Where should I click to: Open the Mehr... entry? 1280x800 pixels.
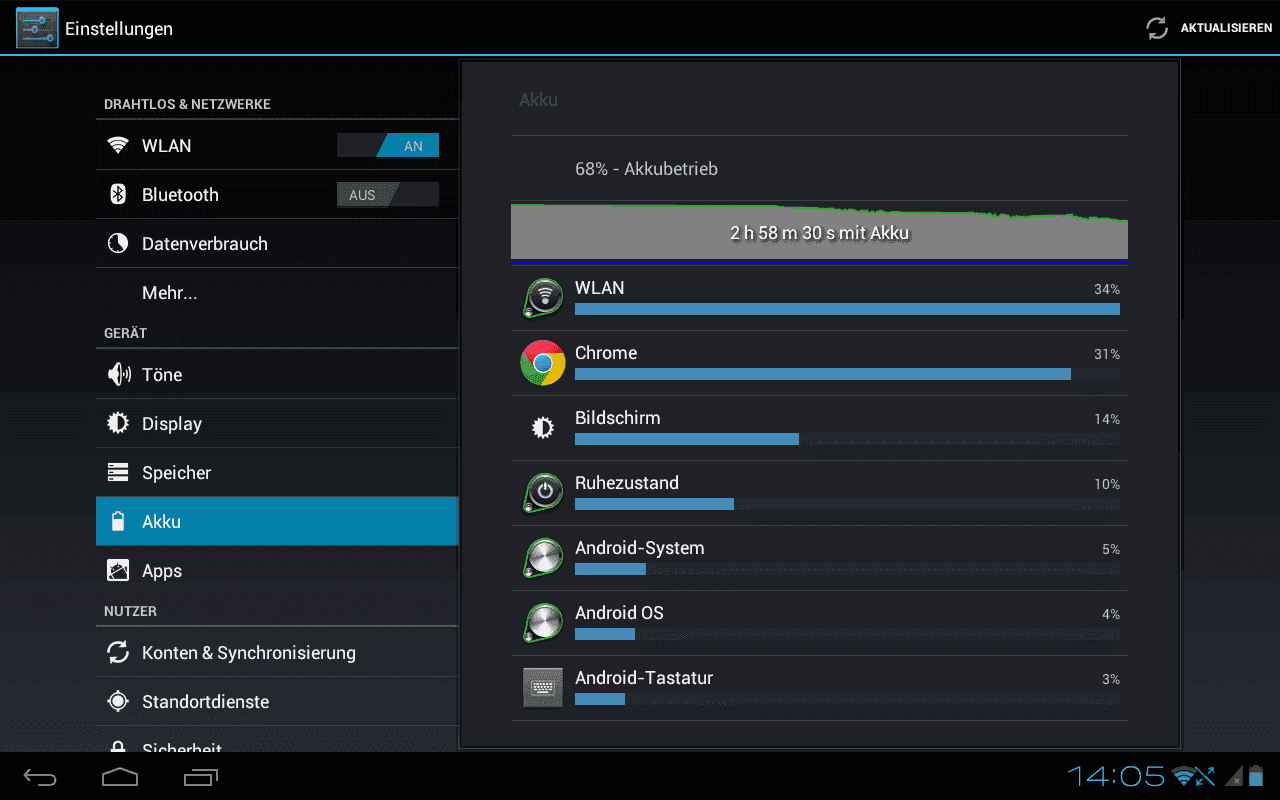pyautogui.click(x=277, y=293)
